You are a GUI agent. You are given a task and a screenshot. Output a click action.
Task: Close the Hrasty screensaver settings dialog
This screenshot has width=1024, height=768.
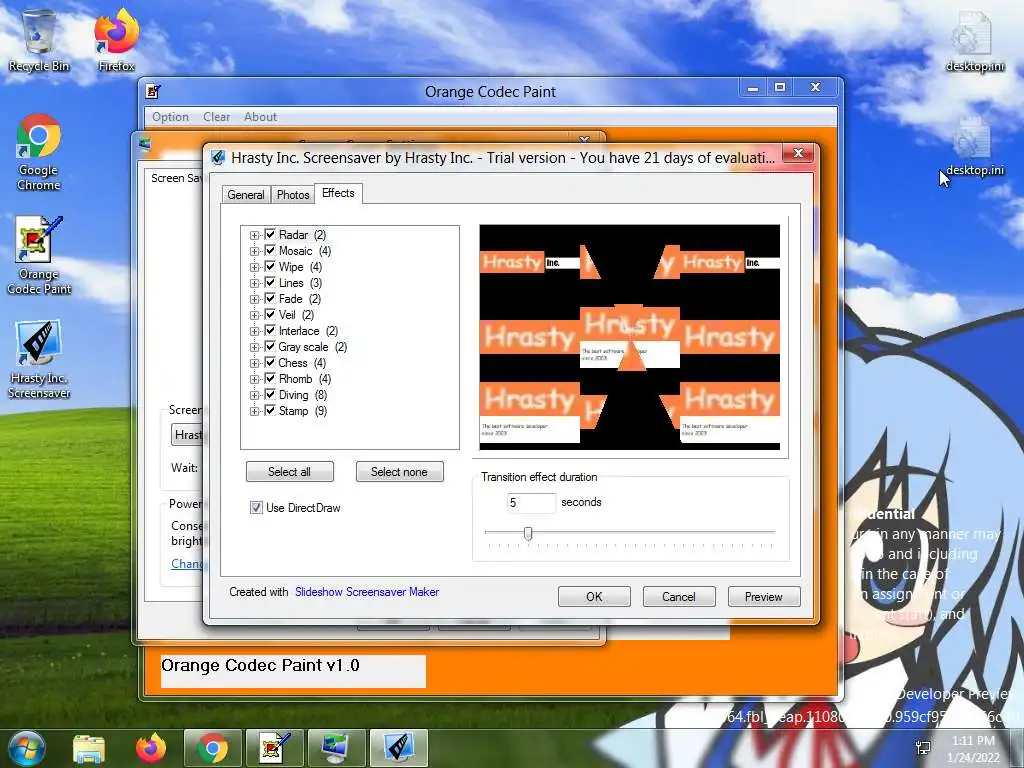point(798,153)
